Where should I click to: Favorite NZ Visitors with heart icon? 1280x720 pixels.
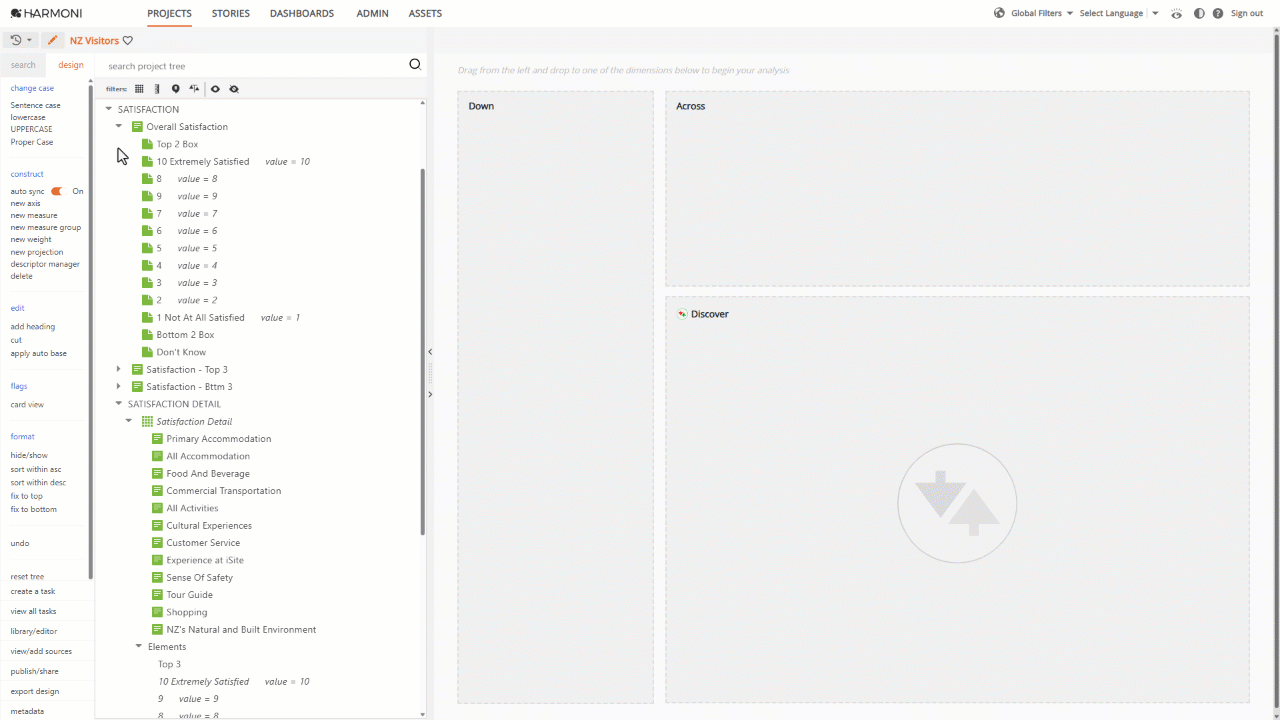[128, 41]
